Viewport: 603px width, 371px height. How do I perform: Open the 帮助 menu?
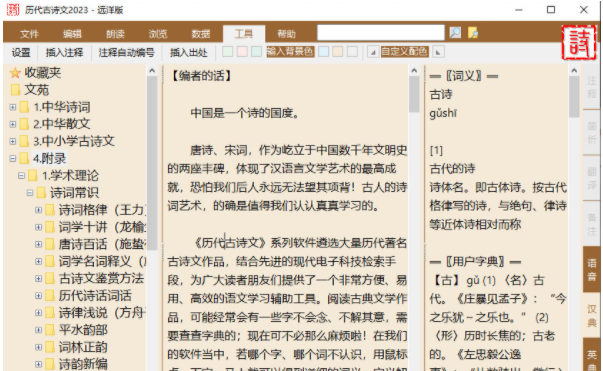point(287,34)
